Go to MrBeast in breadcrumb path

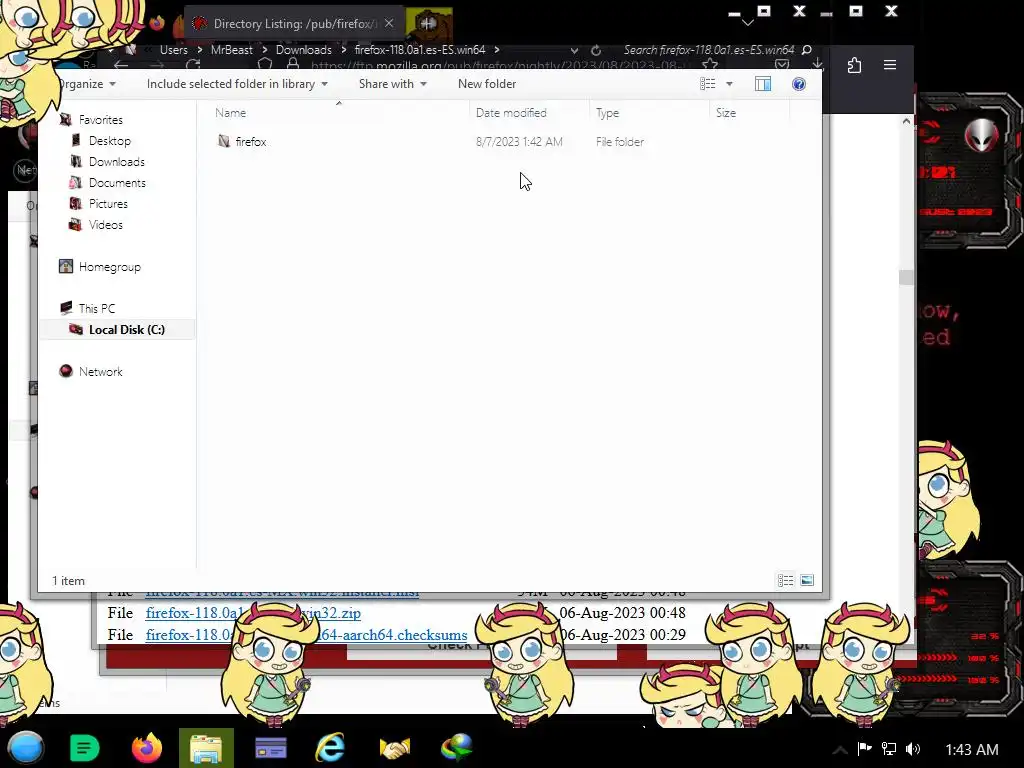tap(231, 50)
